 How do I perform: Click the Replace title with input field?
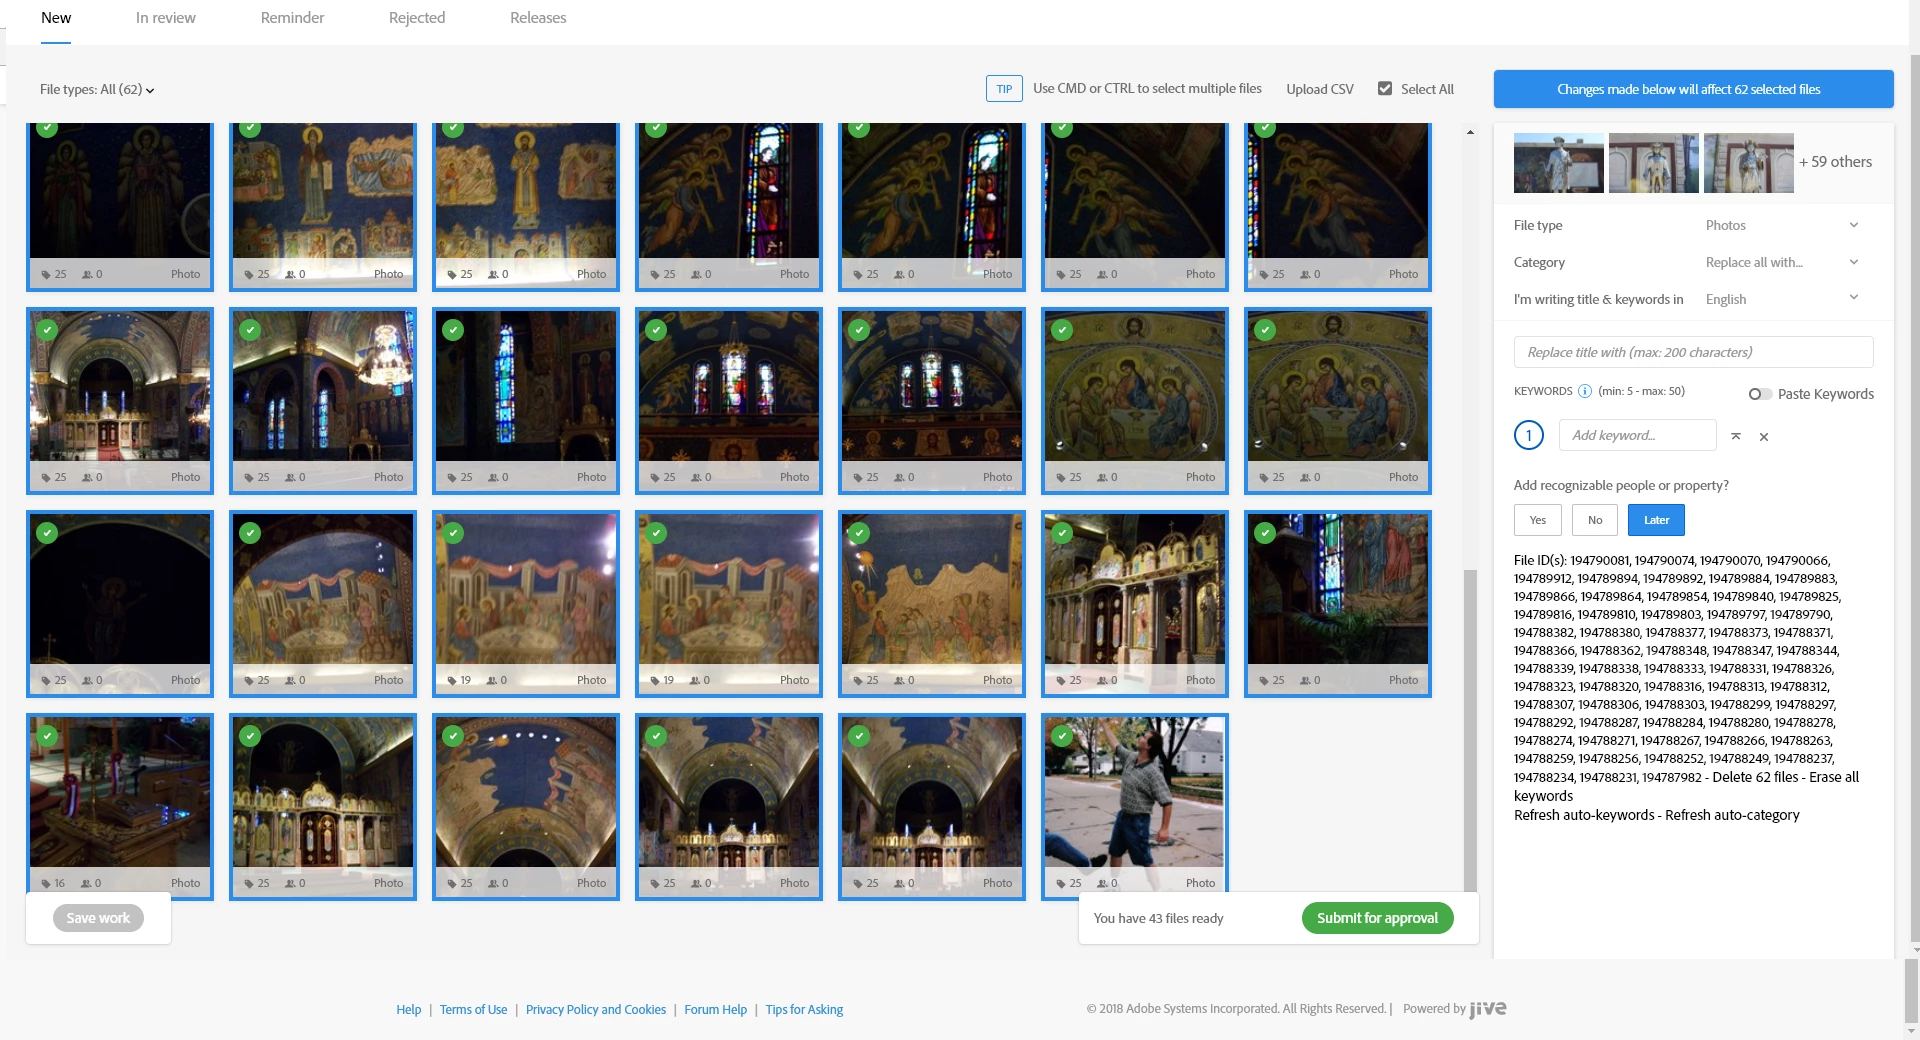point(1693,352)
